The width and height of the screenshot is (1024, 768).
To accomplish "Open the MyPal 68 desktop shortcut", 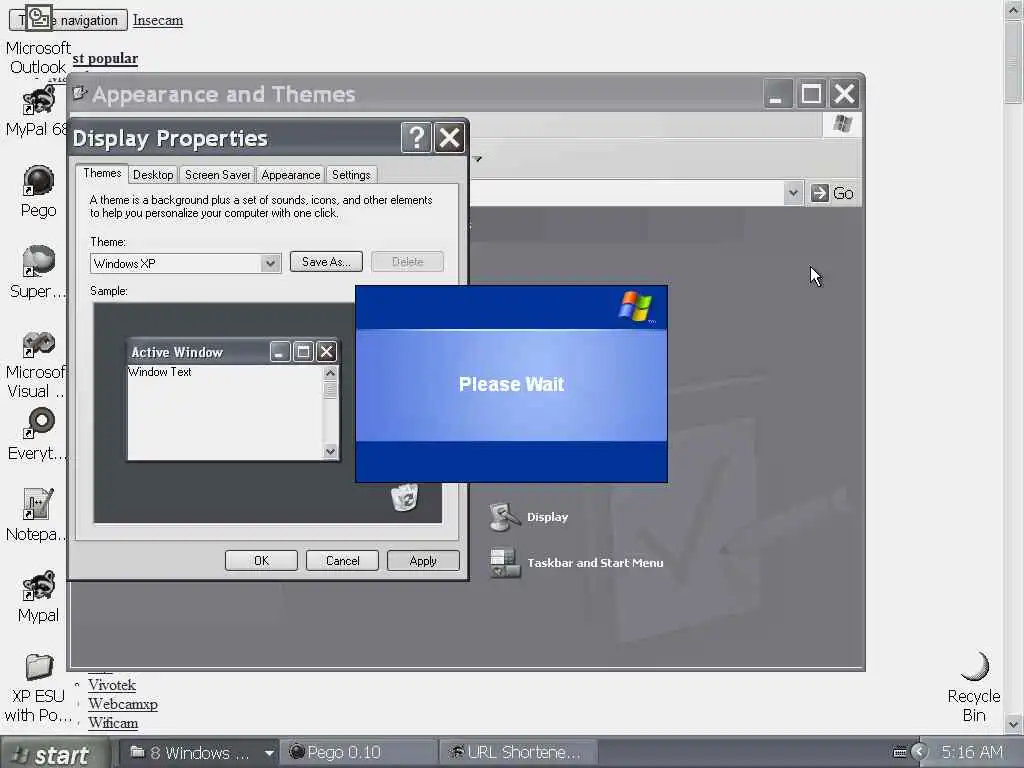I will pos(37,111).
